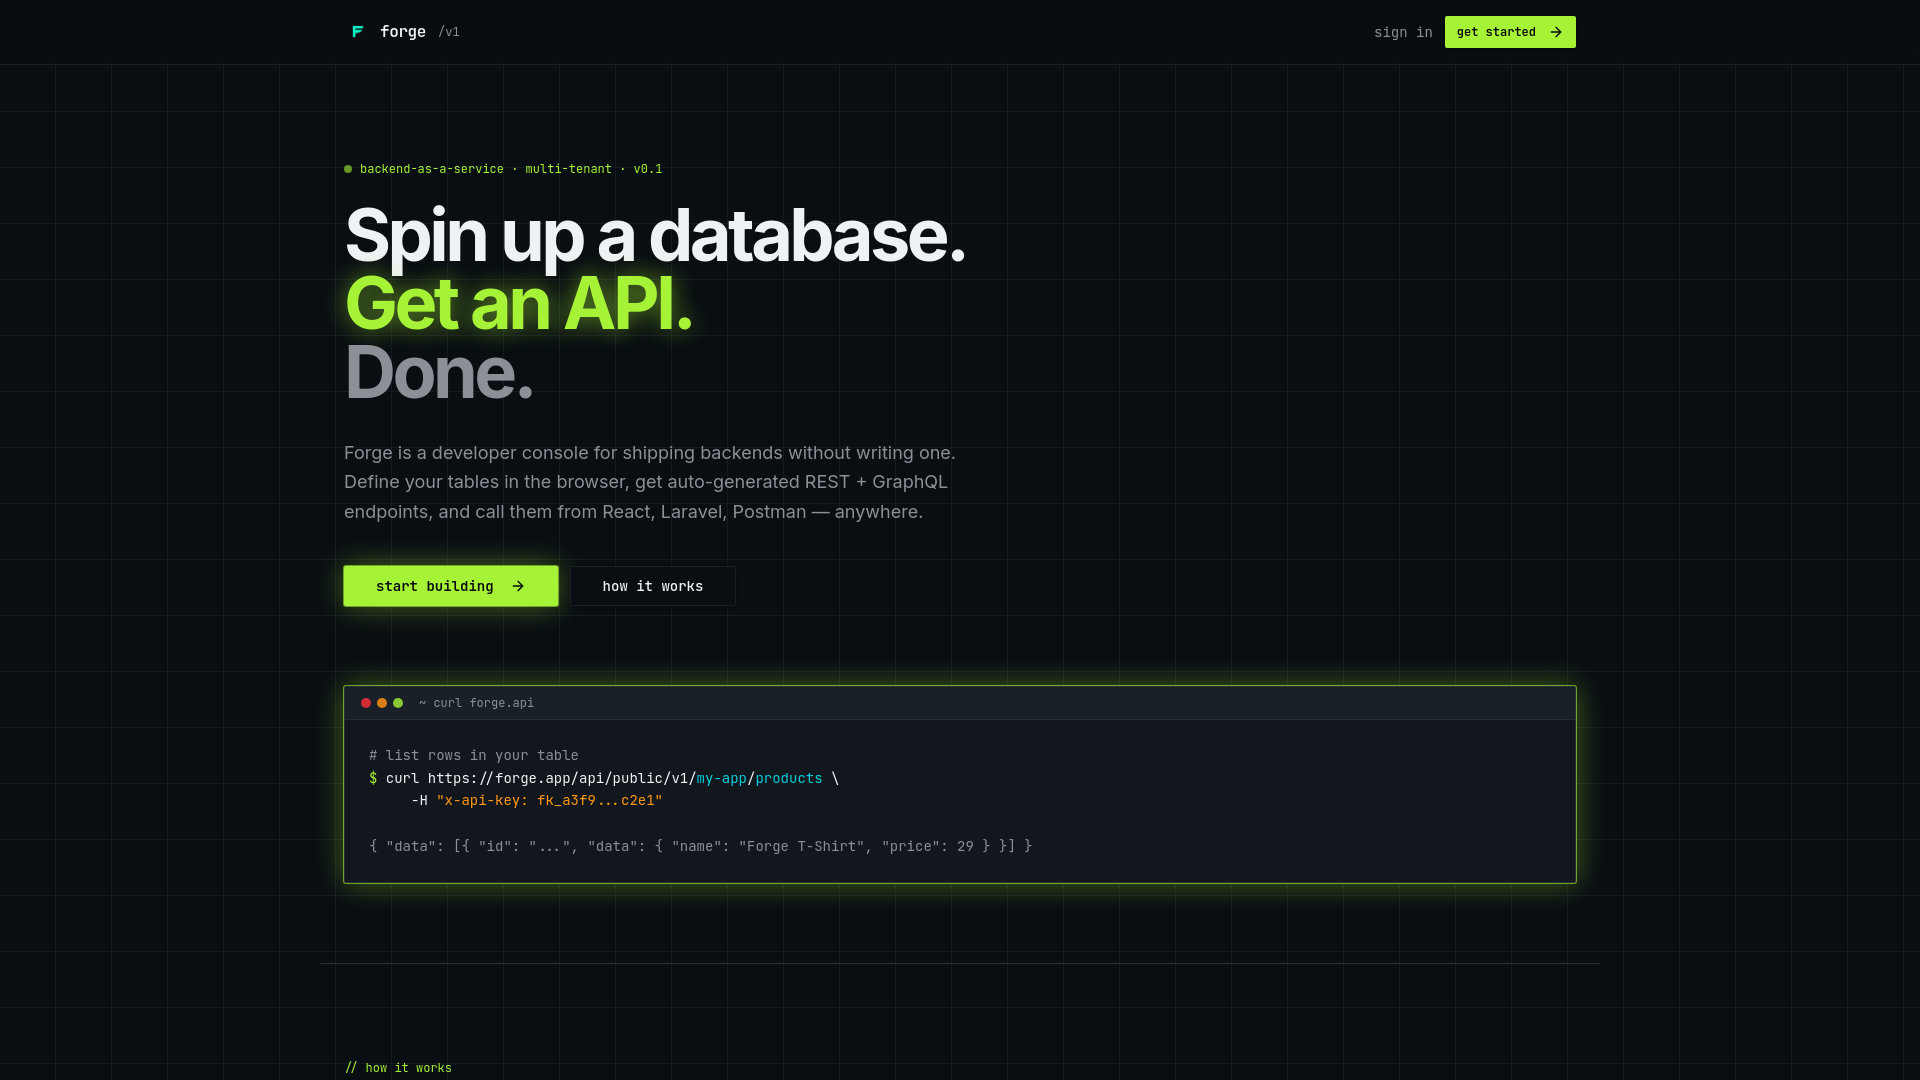Open the sign in link
The height and width of the screenshot is (1080, 1920).
[1403, 32]
